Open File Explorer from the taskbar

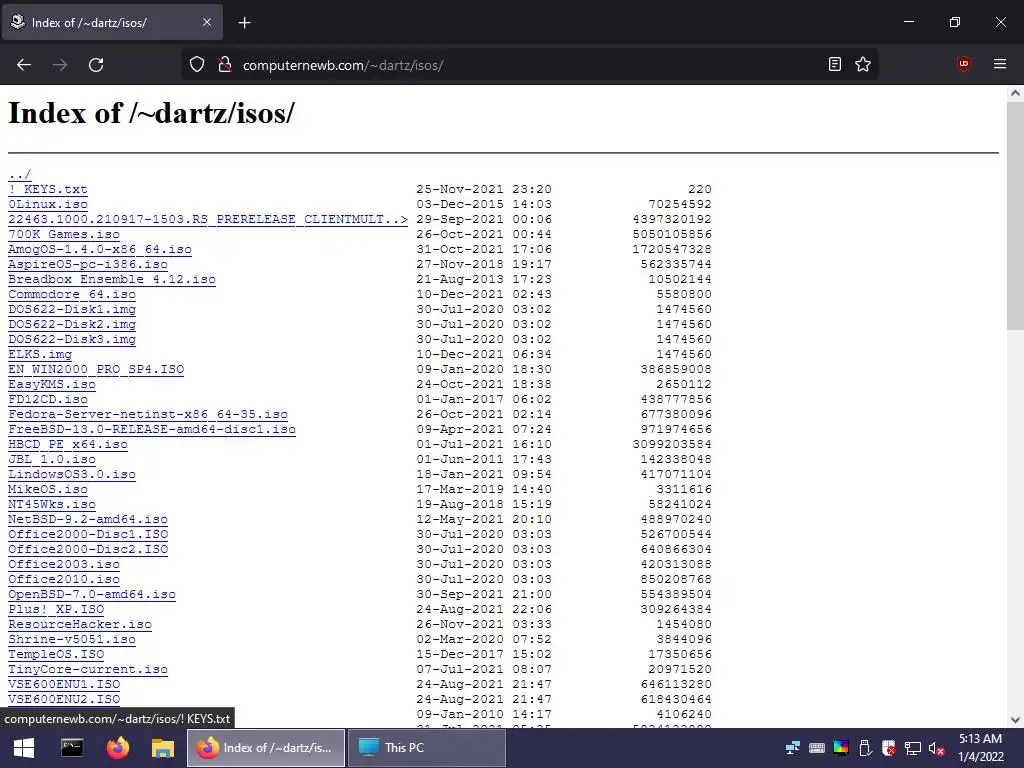tap(163, 748)
